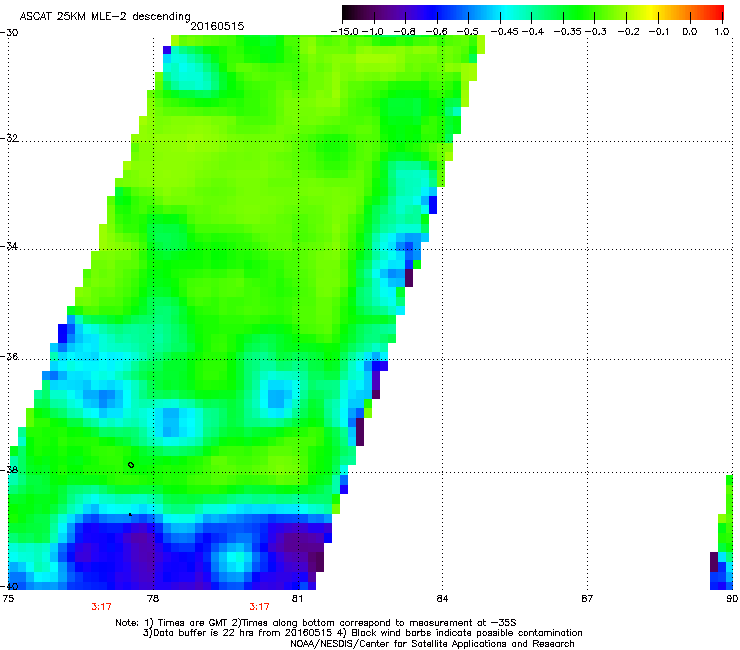Click the latitude label -38
Viewport: 740px width, 650px height.
[x=9, y=470]
